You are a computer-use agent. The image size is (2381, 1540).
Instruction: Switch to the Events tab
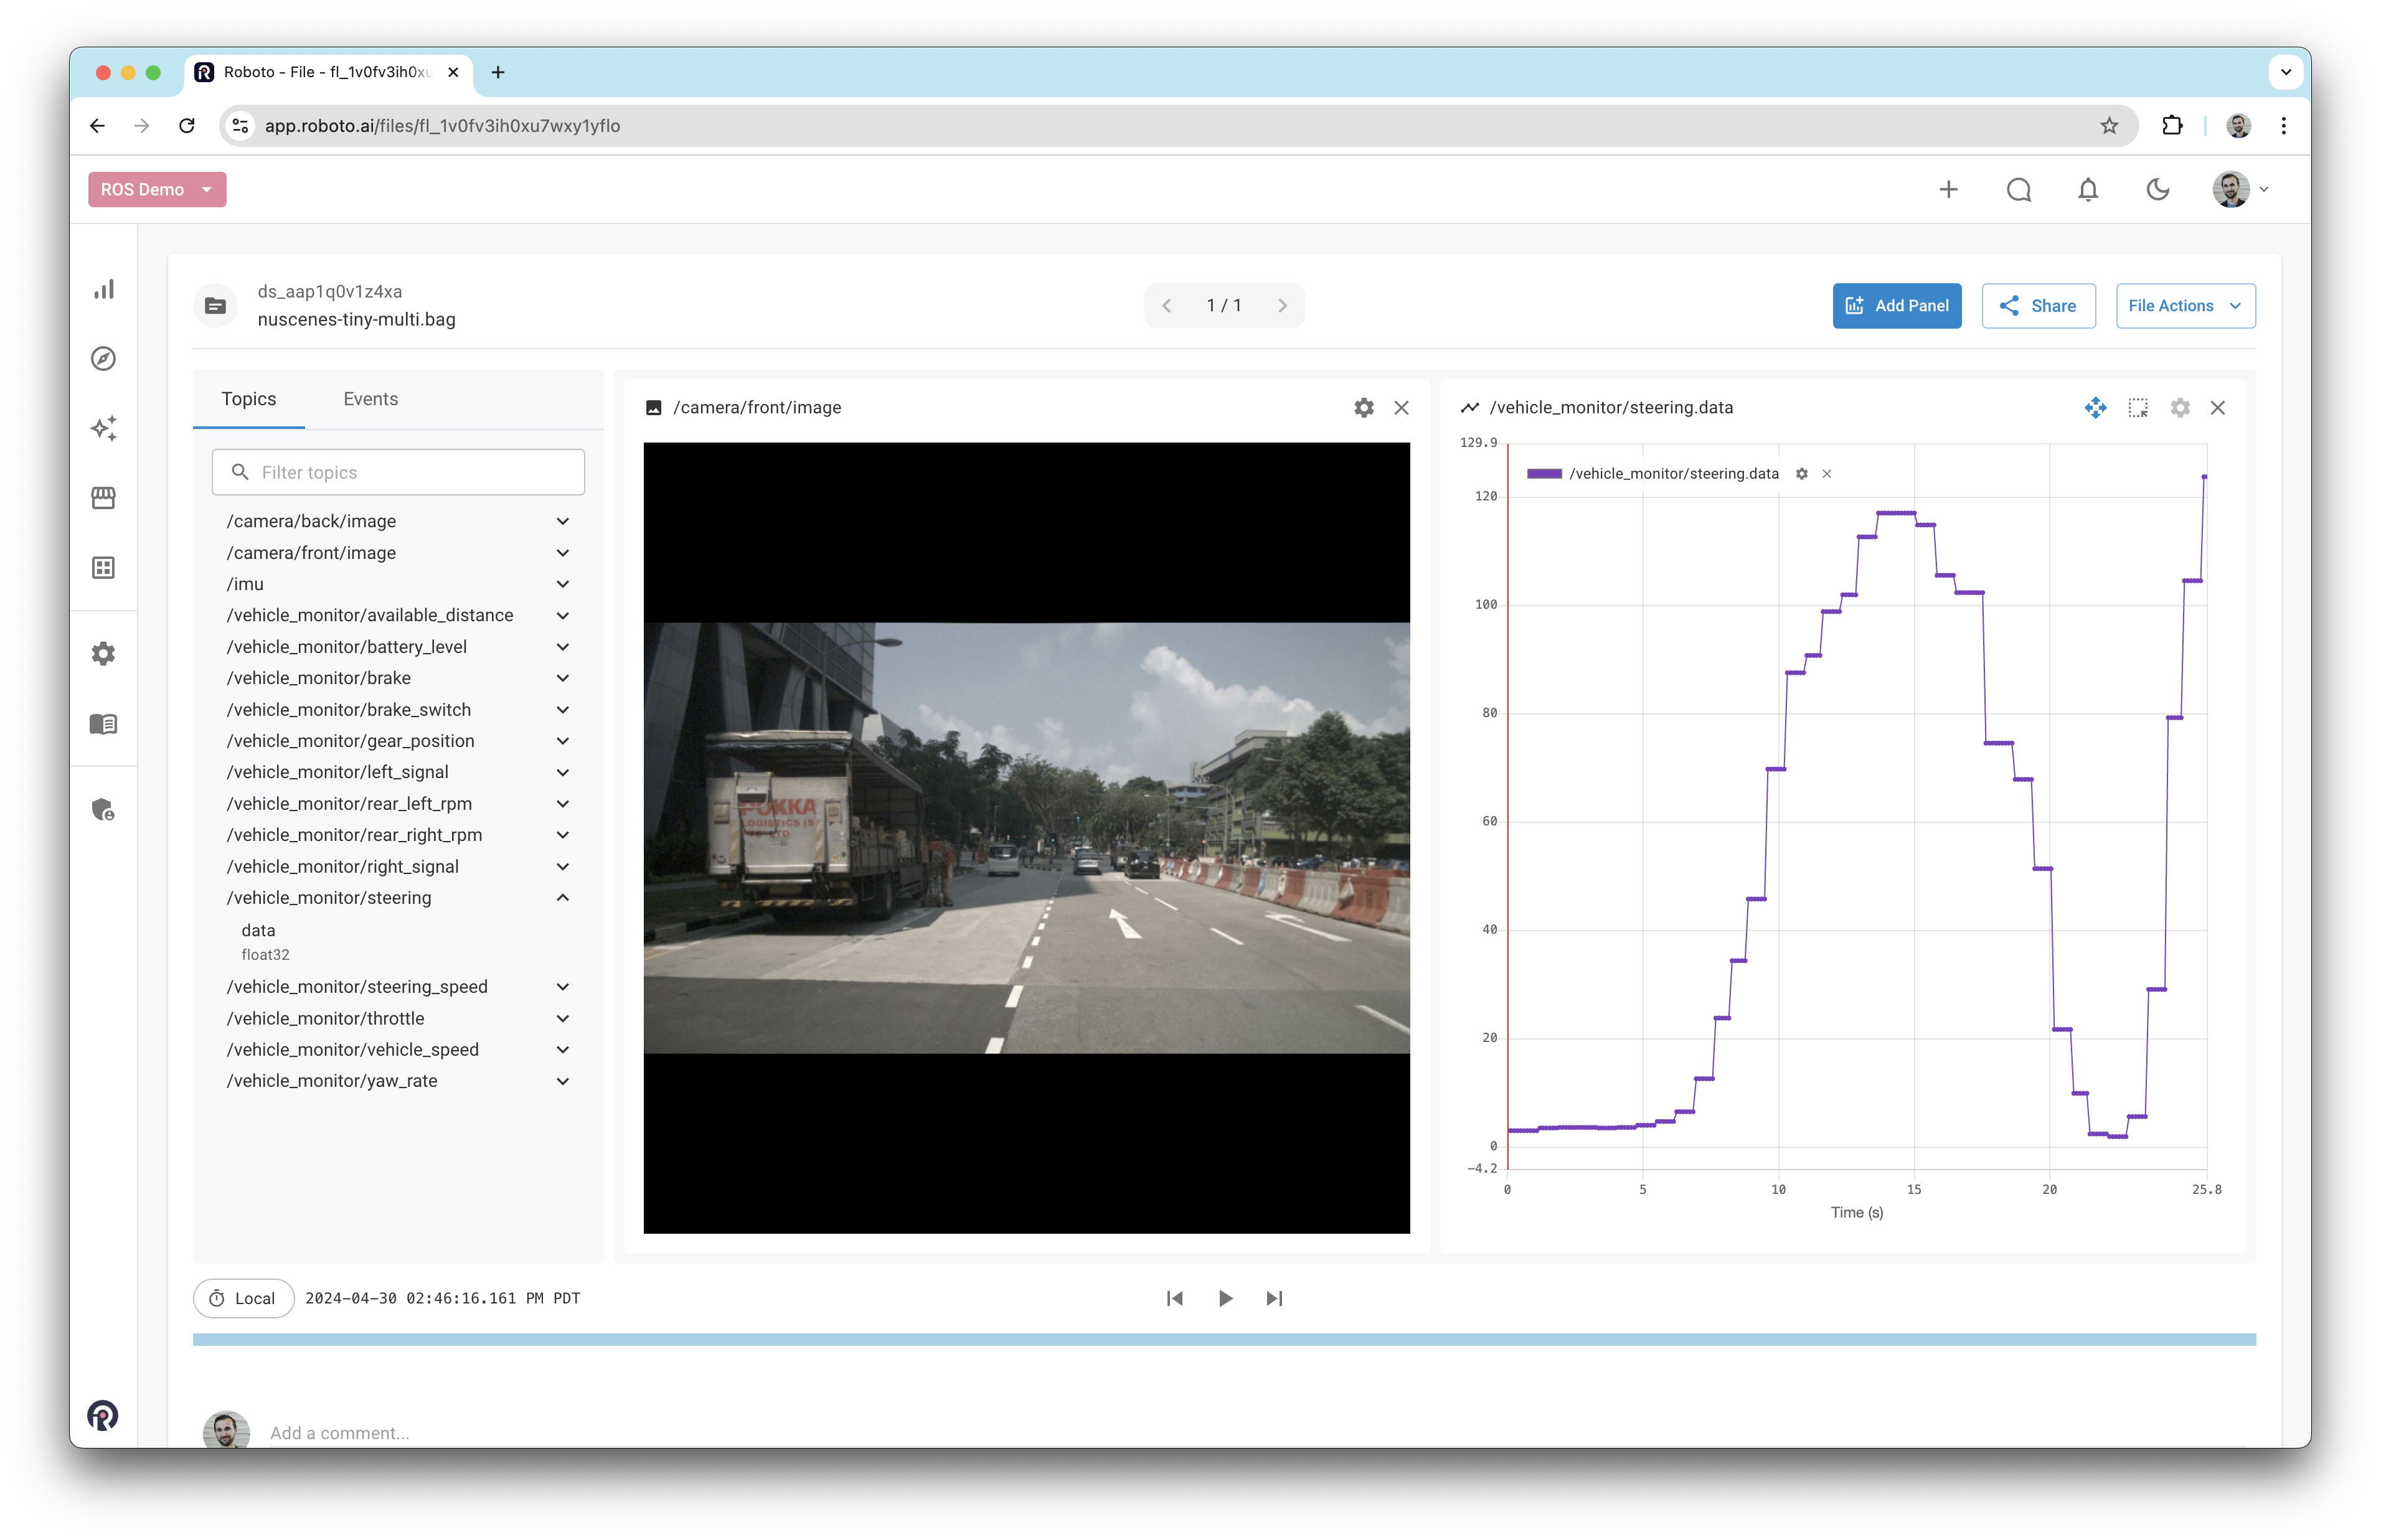tap(370, 399)
